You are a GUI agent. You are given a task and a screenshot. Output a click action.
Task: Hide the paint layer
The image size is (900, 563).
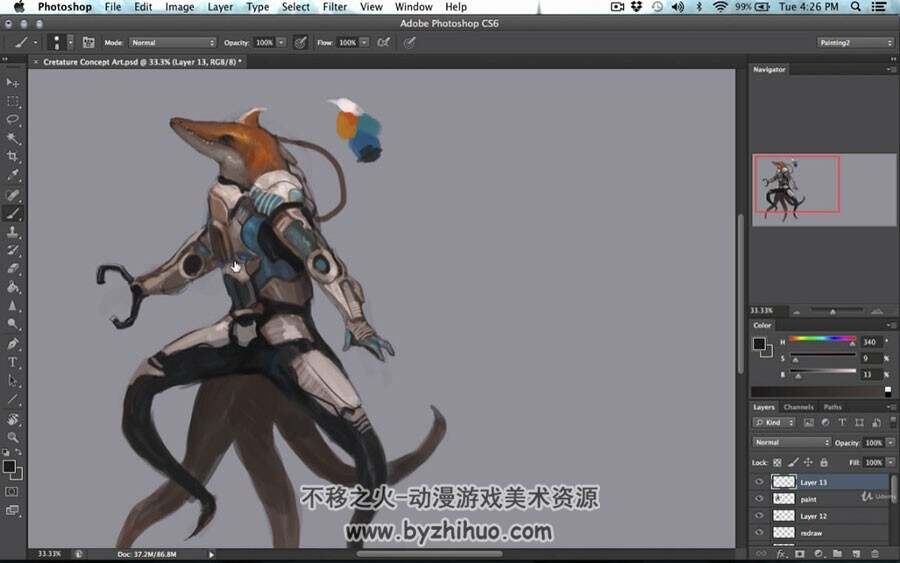759,499
